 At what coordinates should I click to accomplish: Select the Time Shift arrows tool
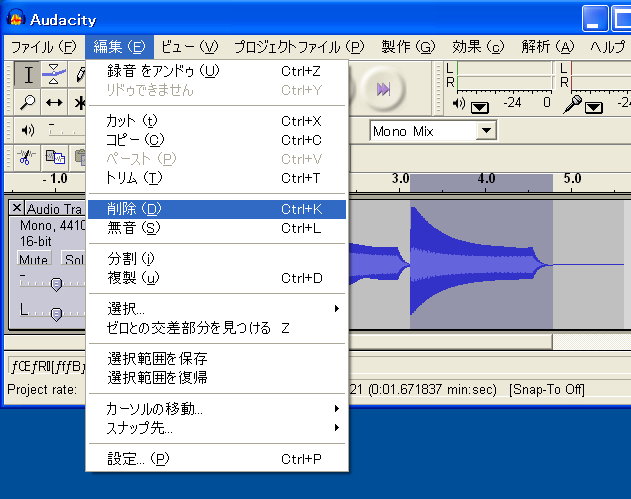pos(54,102)
